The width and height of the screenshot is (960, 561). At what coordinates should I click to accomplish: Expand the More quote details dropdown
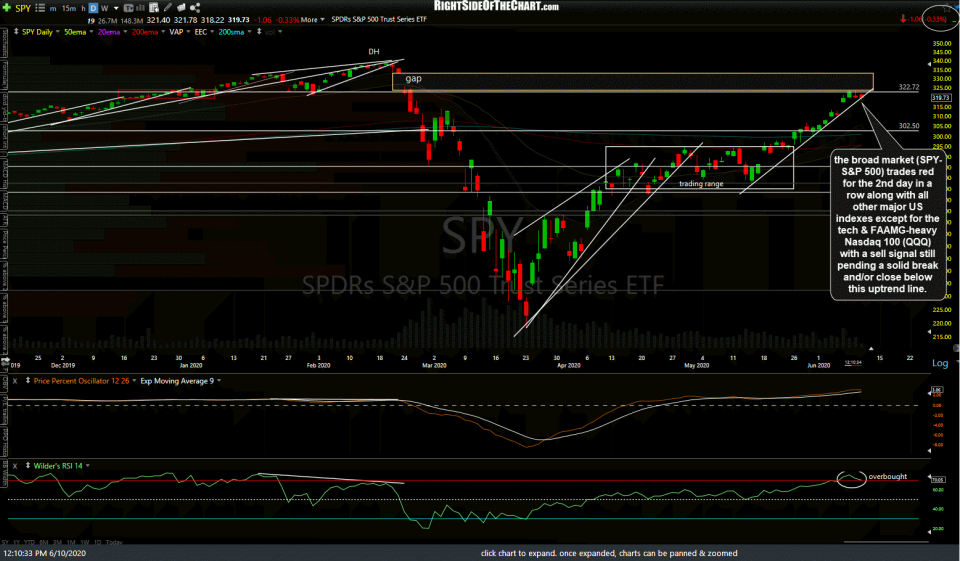pos(312,20)
